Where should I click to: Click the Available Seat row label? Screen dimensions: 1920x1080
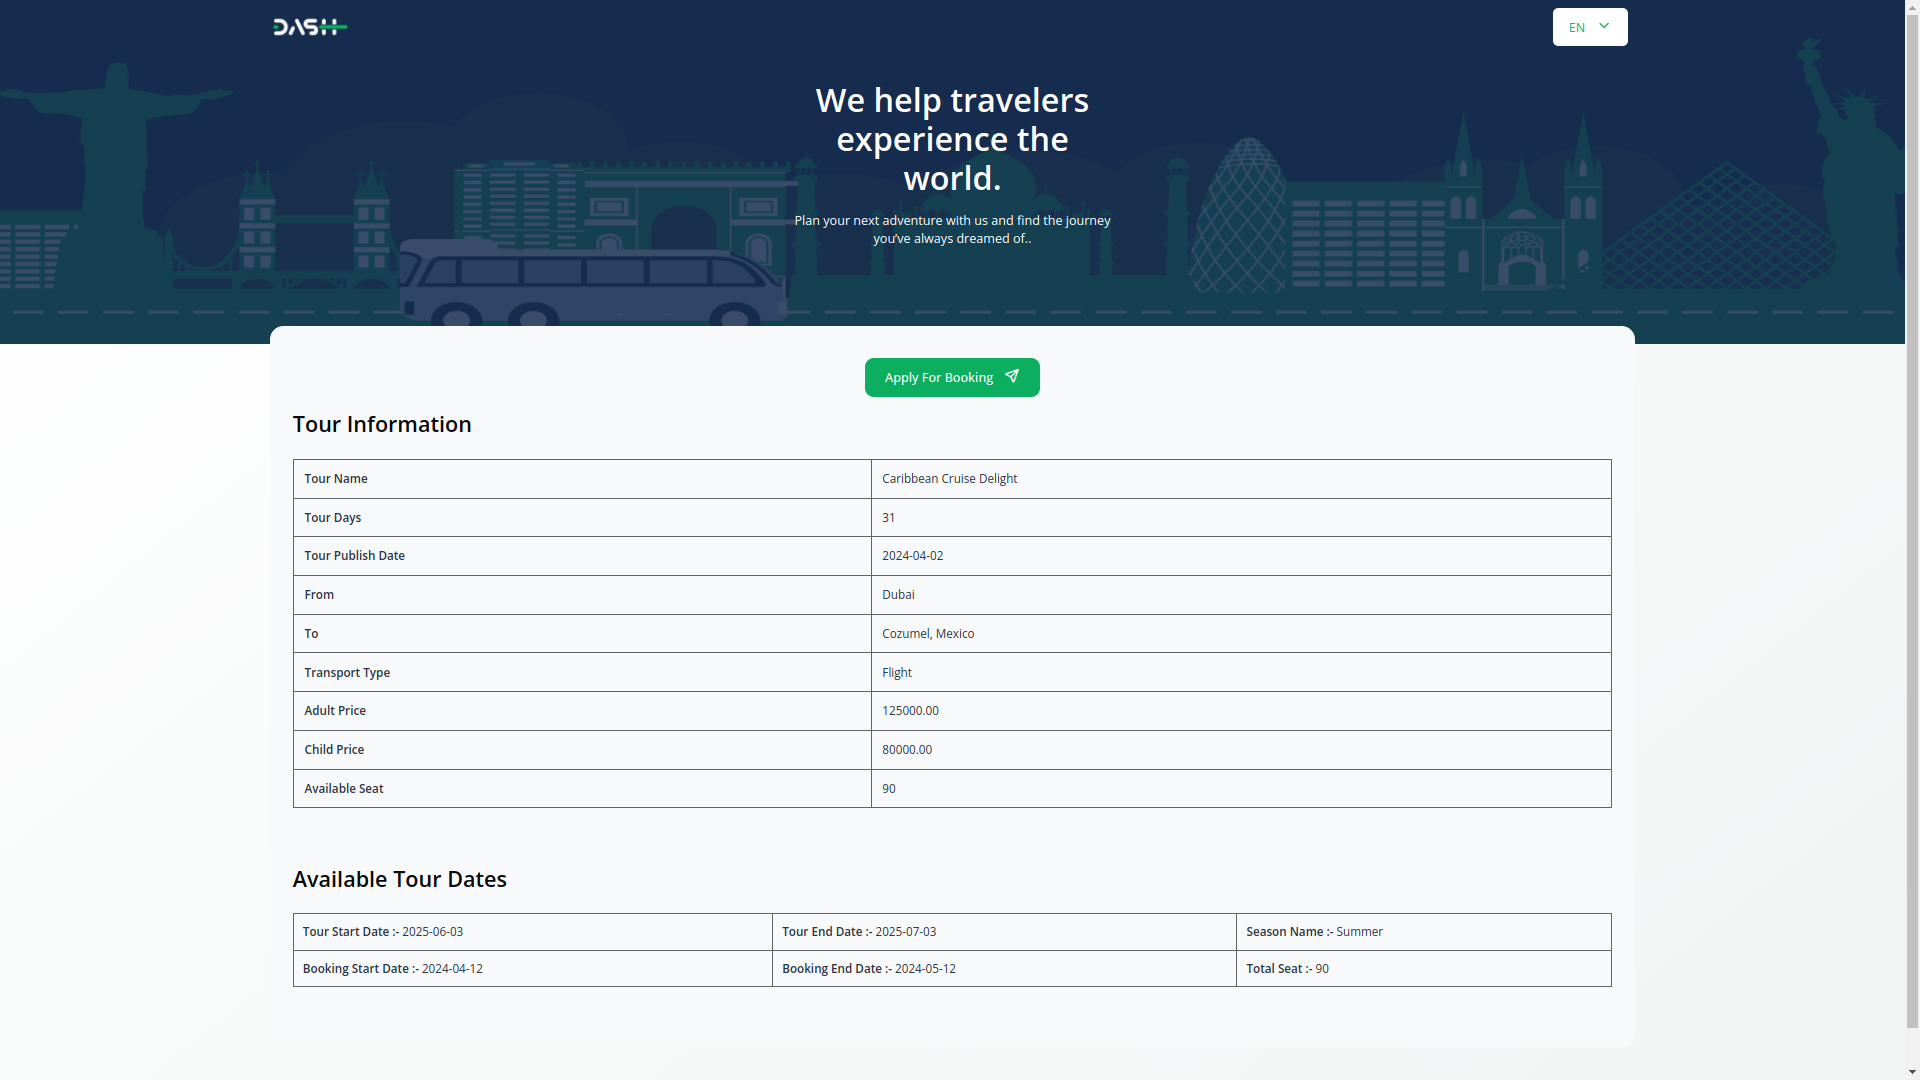point(343,789)
